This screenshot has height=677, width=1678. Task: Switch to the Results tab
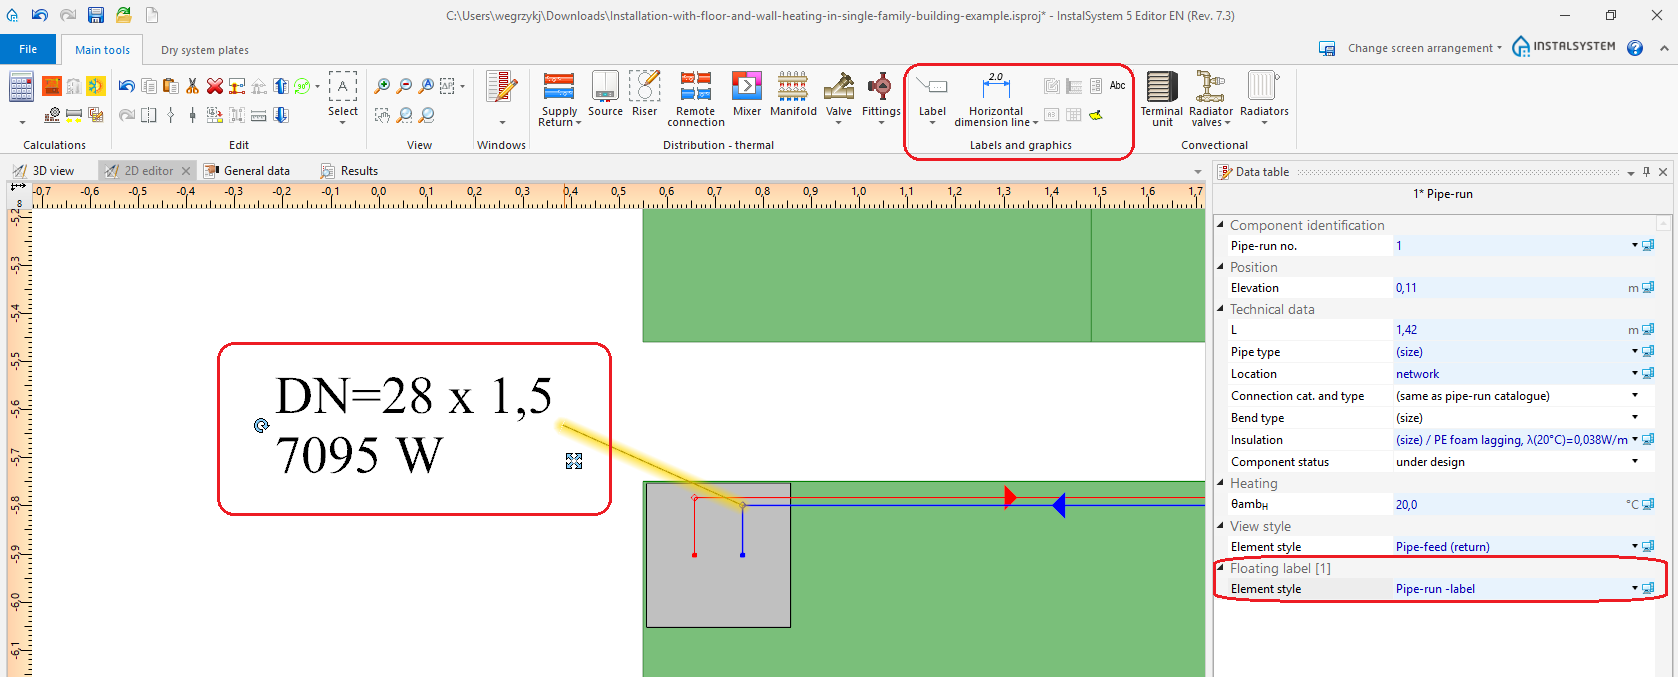349,171
